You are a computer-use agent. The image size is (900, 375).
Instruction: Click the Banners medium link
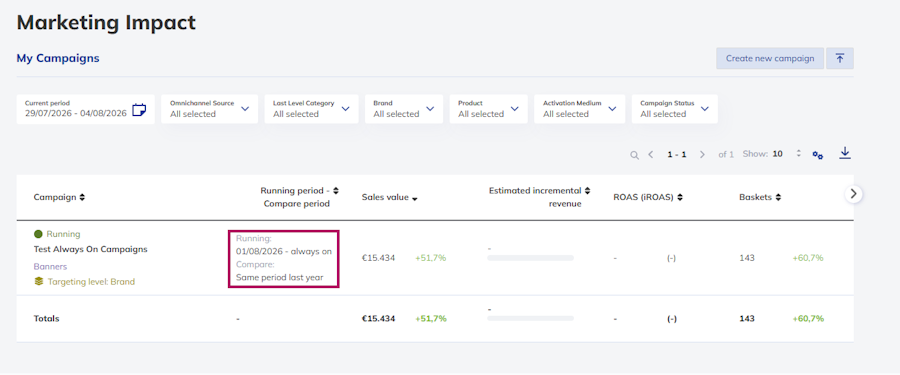pyautogui.click(x=51, y=266)
